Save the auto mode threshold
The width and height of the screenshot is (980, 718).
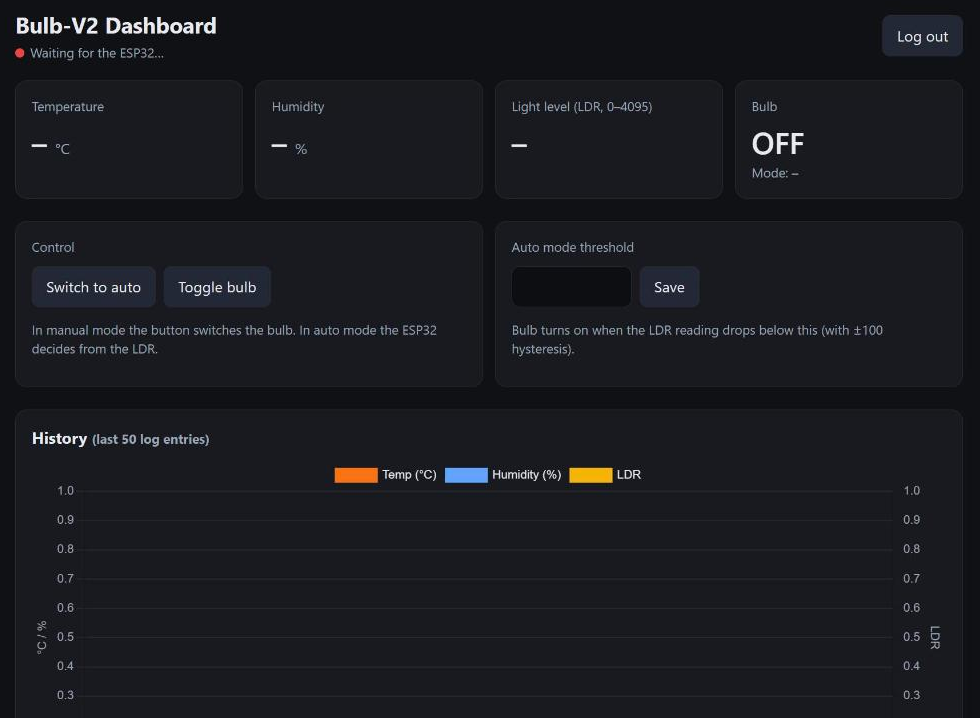click(669, 287)
